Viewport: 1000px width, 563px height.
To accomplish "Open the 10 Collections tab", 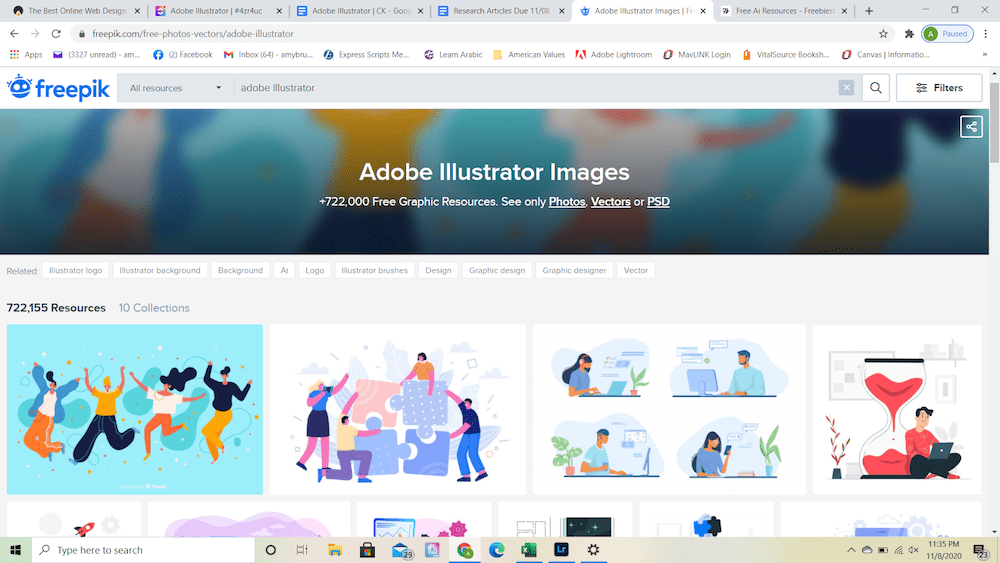I will click(154, 308).
